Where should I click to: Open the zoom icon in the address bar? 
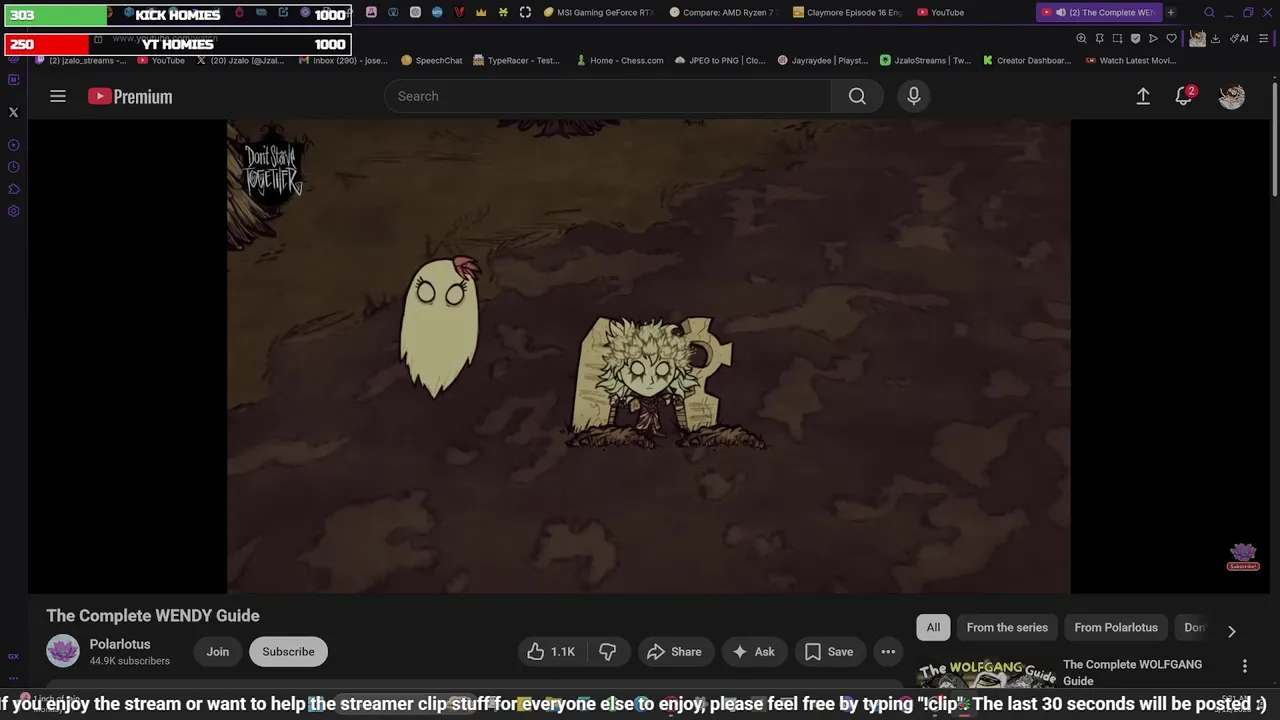[1081, 38]
